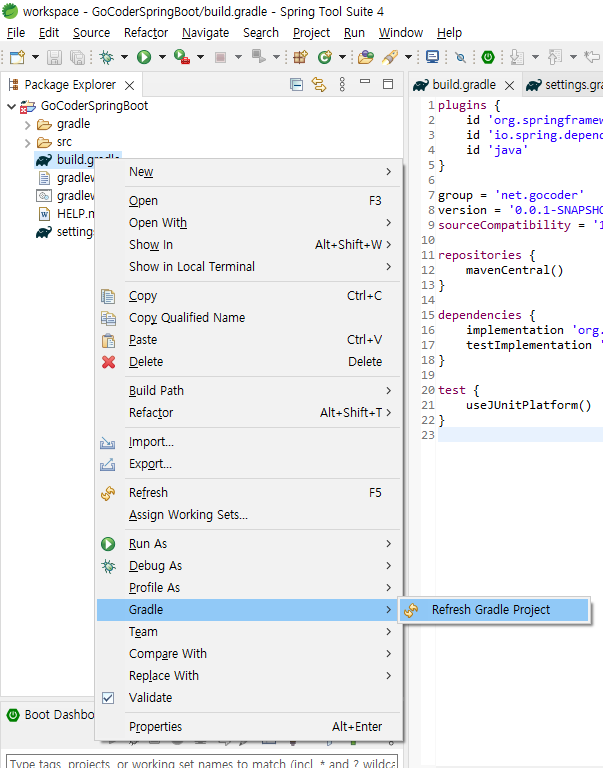Open the Debug dropdown arrow in toolbar
This screenshot has width=603, height=768.
(x=124, y=57)
